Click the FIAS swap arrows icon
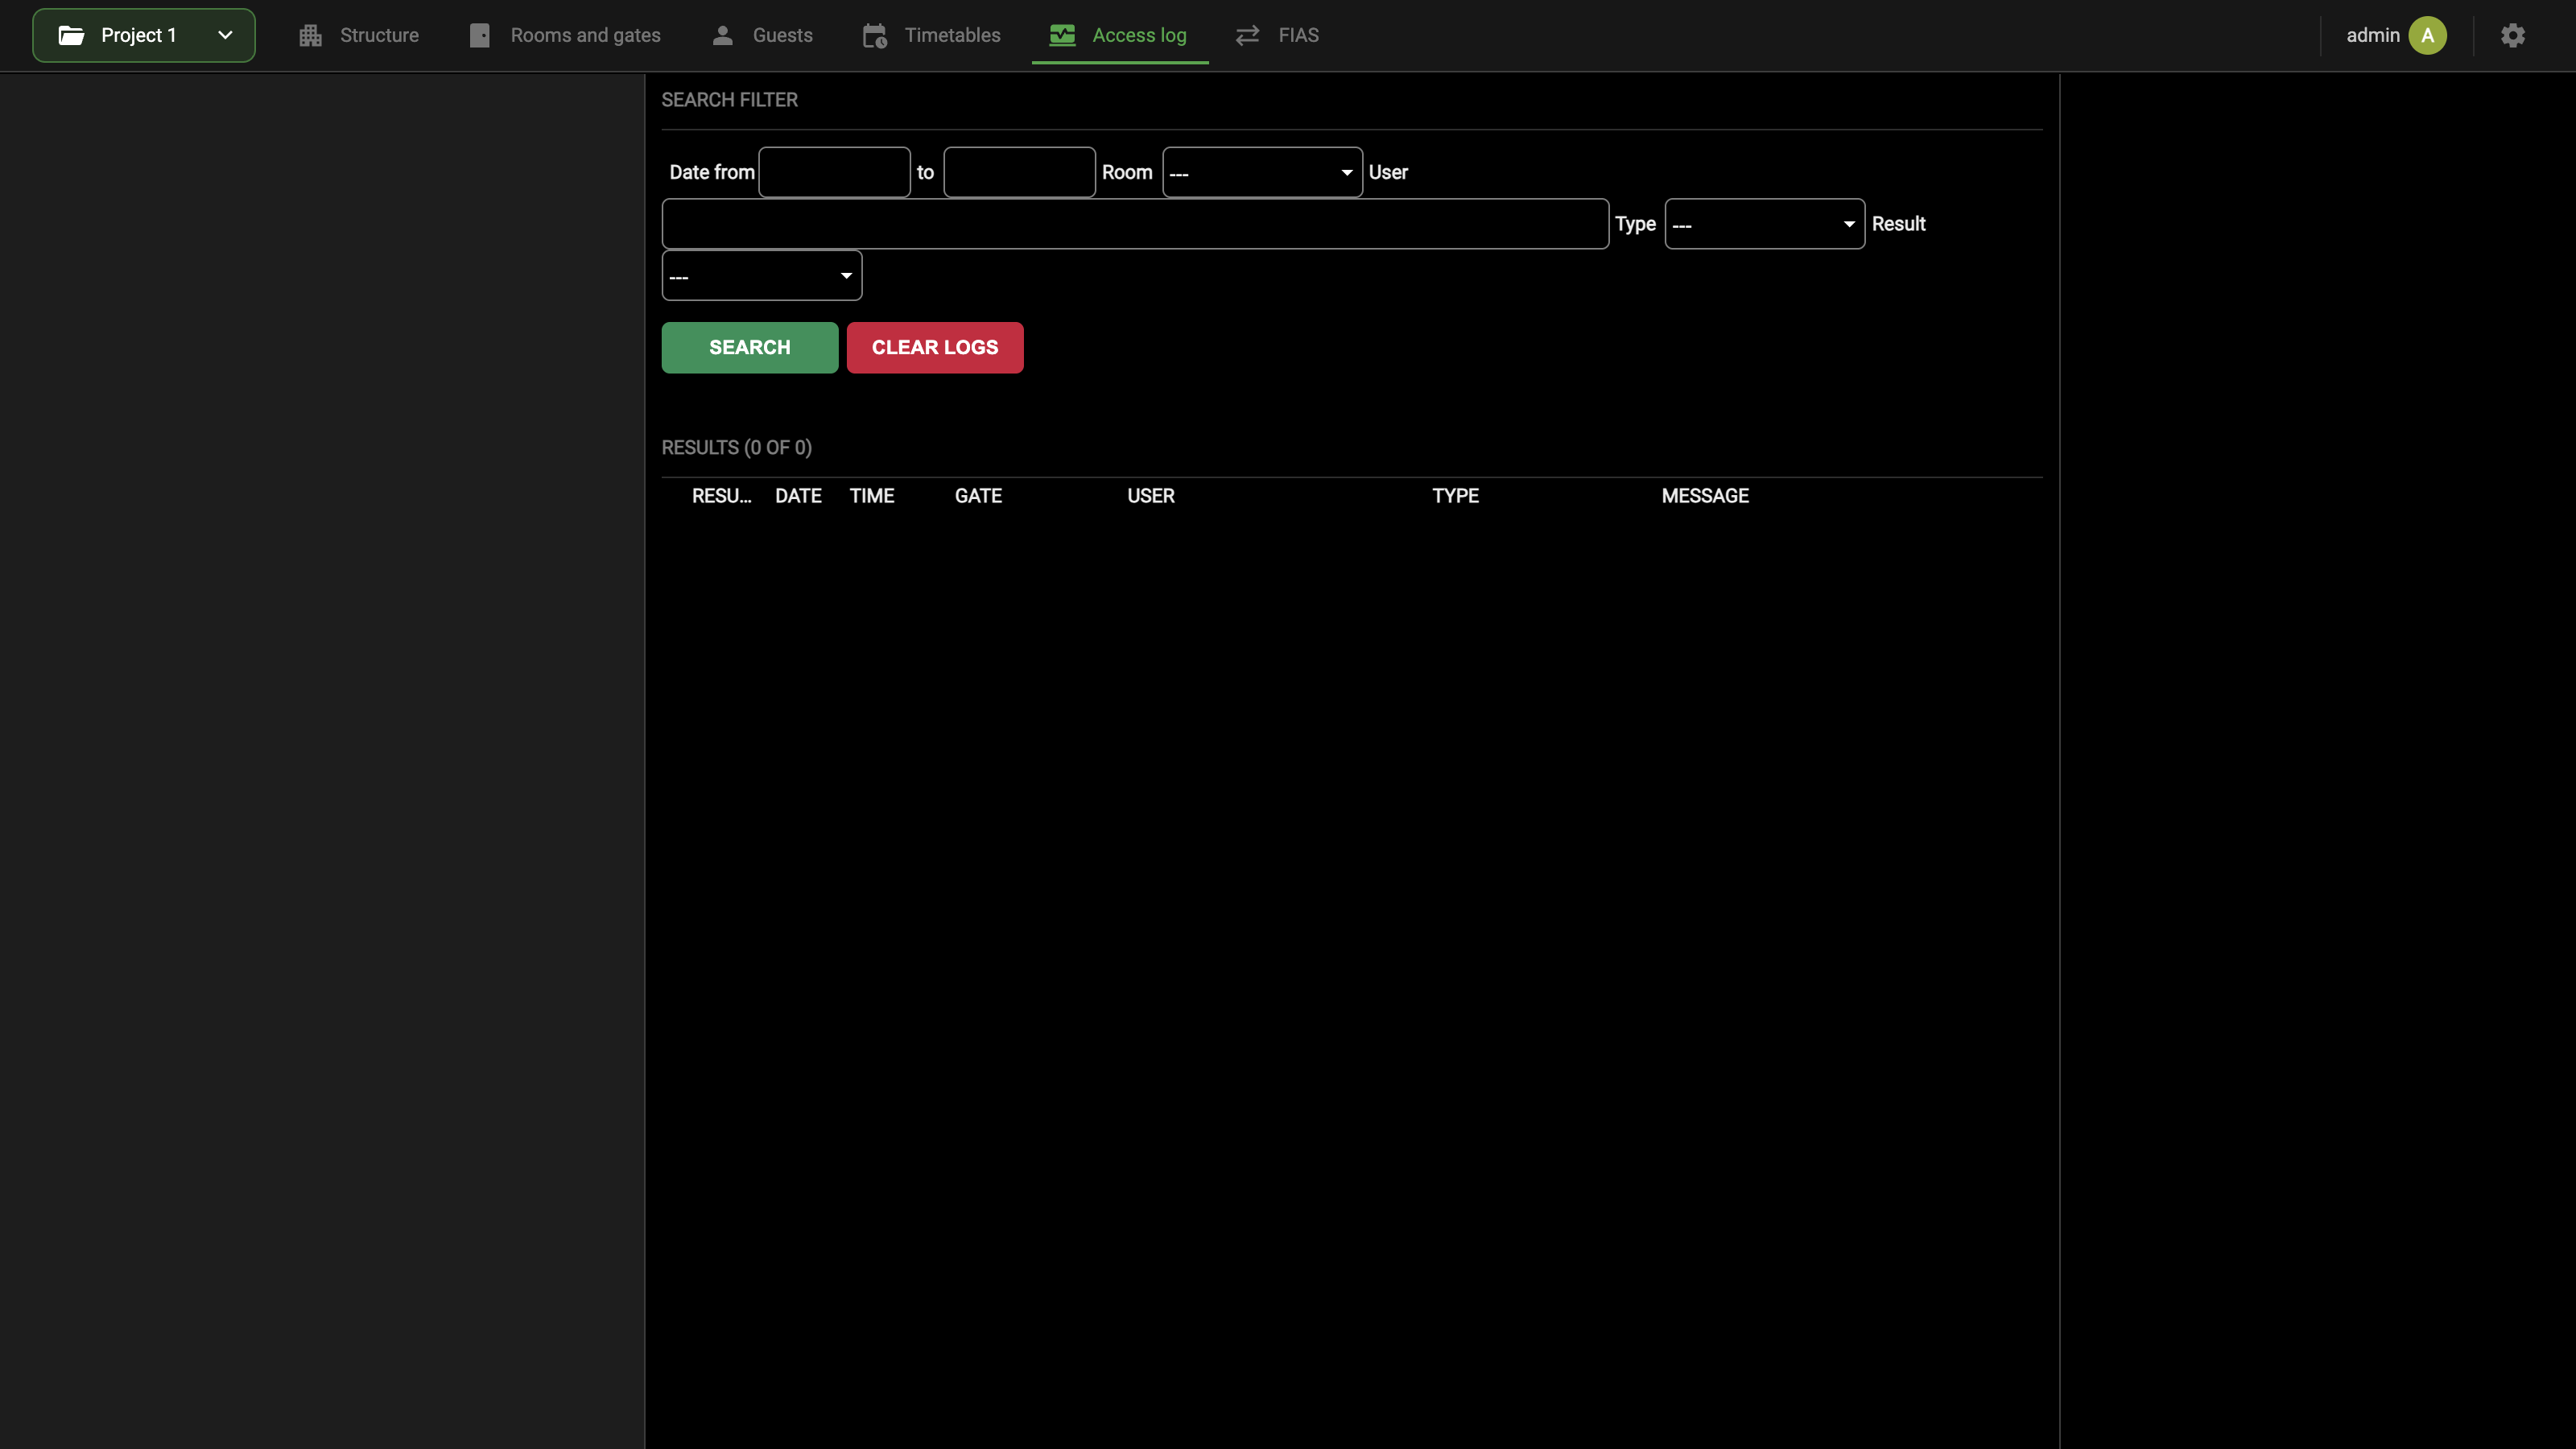Viewport: 2576px width, 1449px height. coord(1247,36)
